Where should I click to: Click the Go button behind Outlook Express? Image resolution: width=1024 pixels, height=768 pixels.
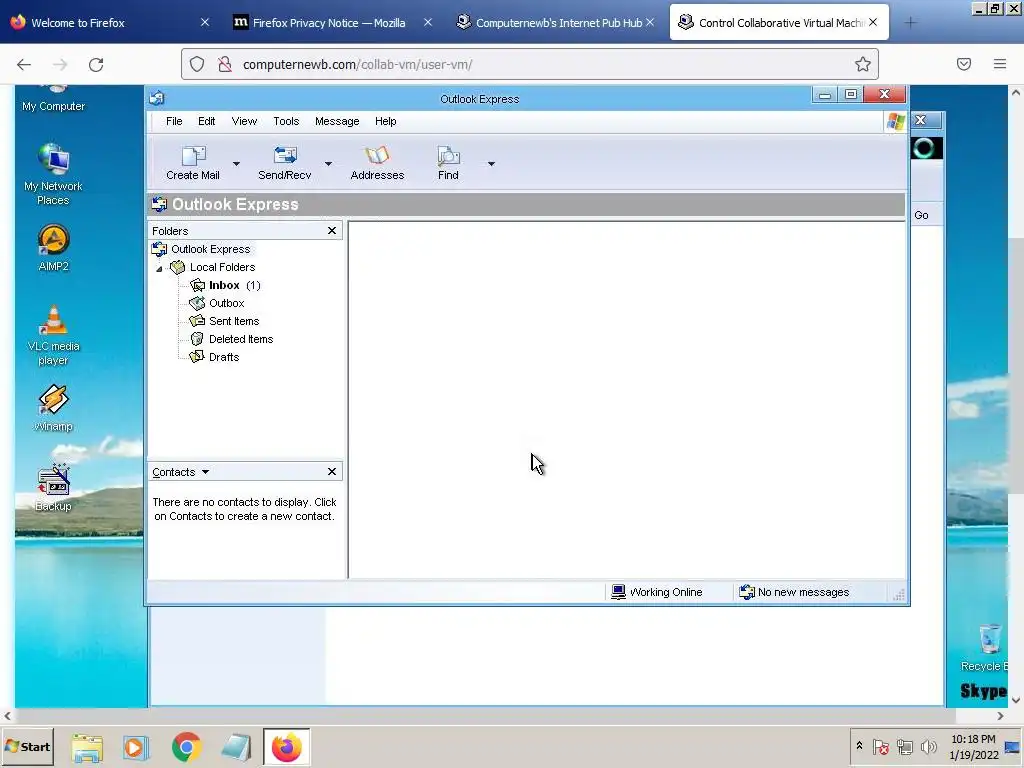(921, 215)
